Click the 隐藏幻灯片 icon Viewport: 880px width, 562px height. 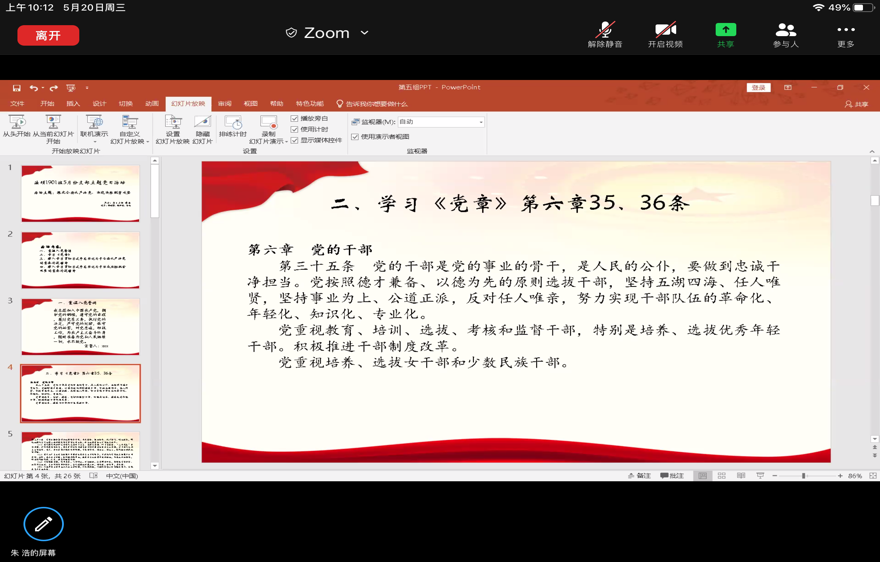(x=202, y=123)
